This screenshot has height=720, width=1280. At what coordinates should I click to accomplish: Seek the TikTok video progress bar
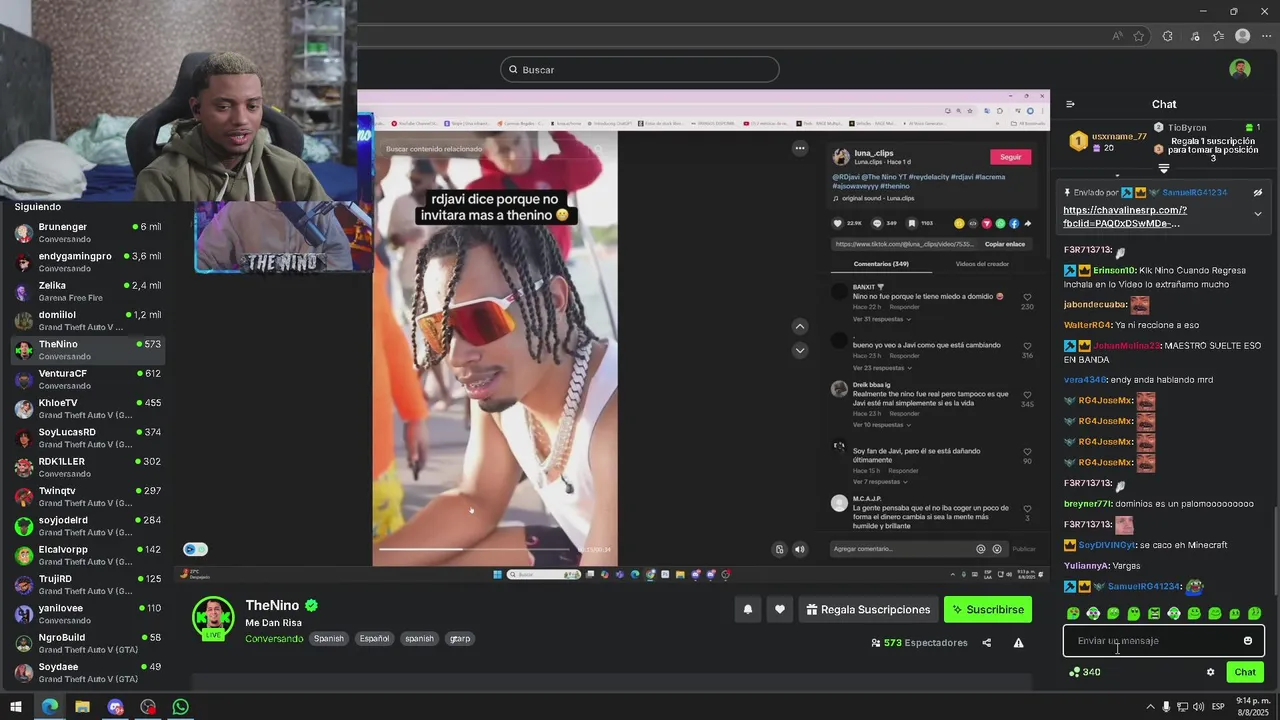(475, 549)
